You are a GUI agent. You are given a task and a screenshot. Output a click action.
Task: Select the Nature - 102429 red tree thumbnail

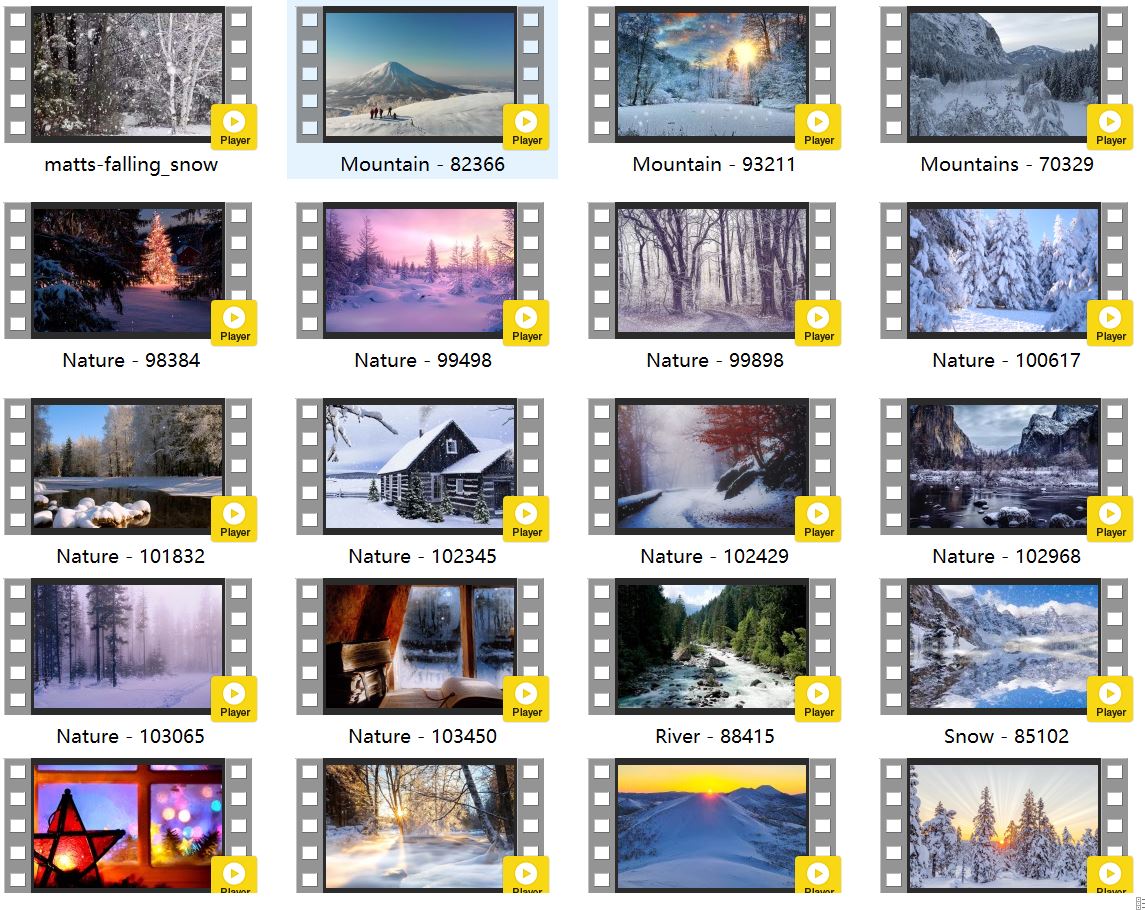pos(711,466)
